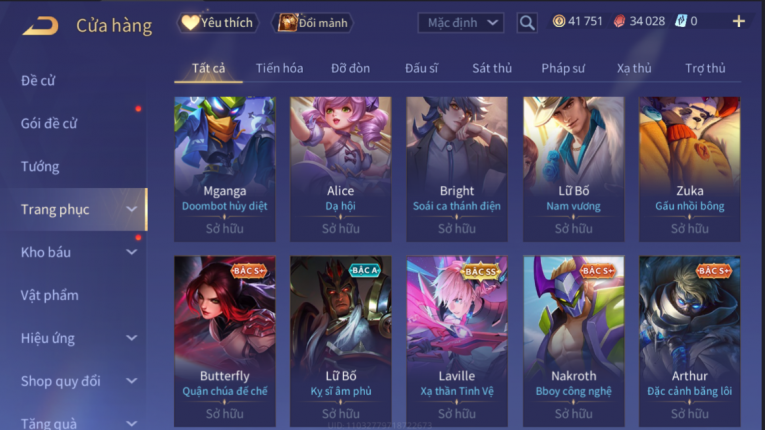The height and width of the screenshot is (430, 765).
Task: Click the gold coin balance icon
Action: click(x=559, y=21)
